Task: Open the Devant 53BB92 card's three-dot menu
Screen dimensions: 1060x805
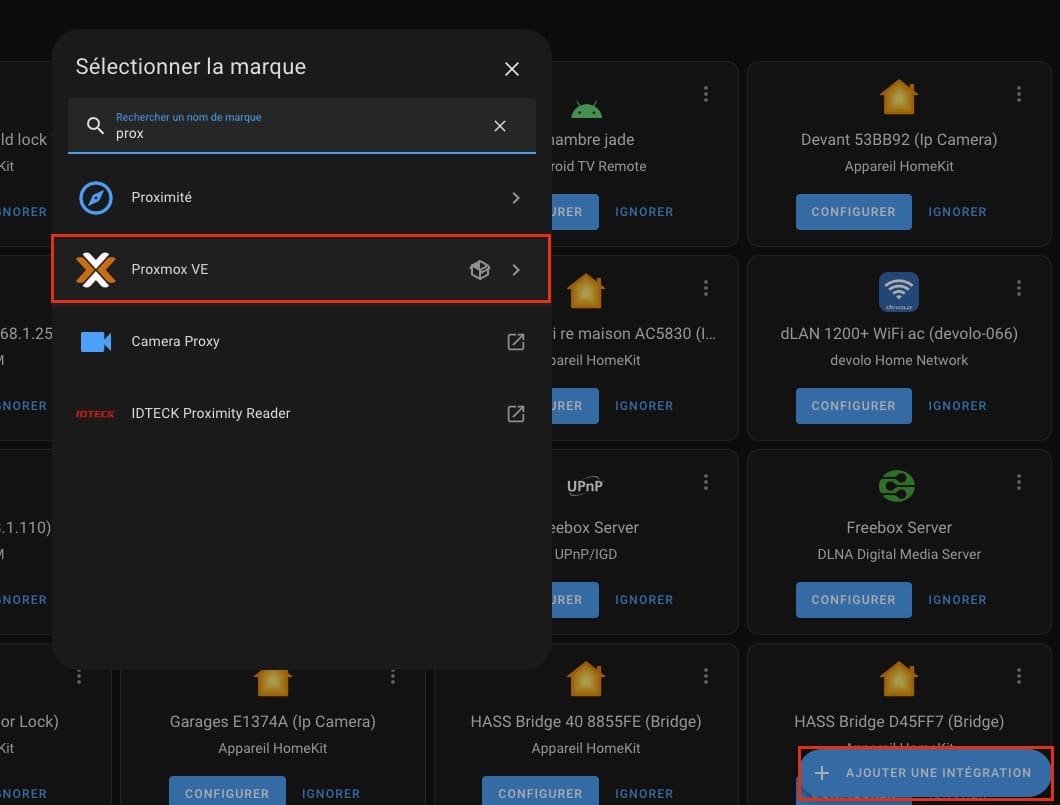Action: point(1019,94)
